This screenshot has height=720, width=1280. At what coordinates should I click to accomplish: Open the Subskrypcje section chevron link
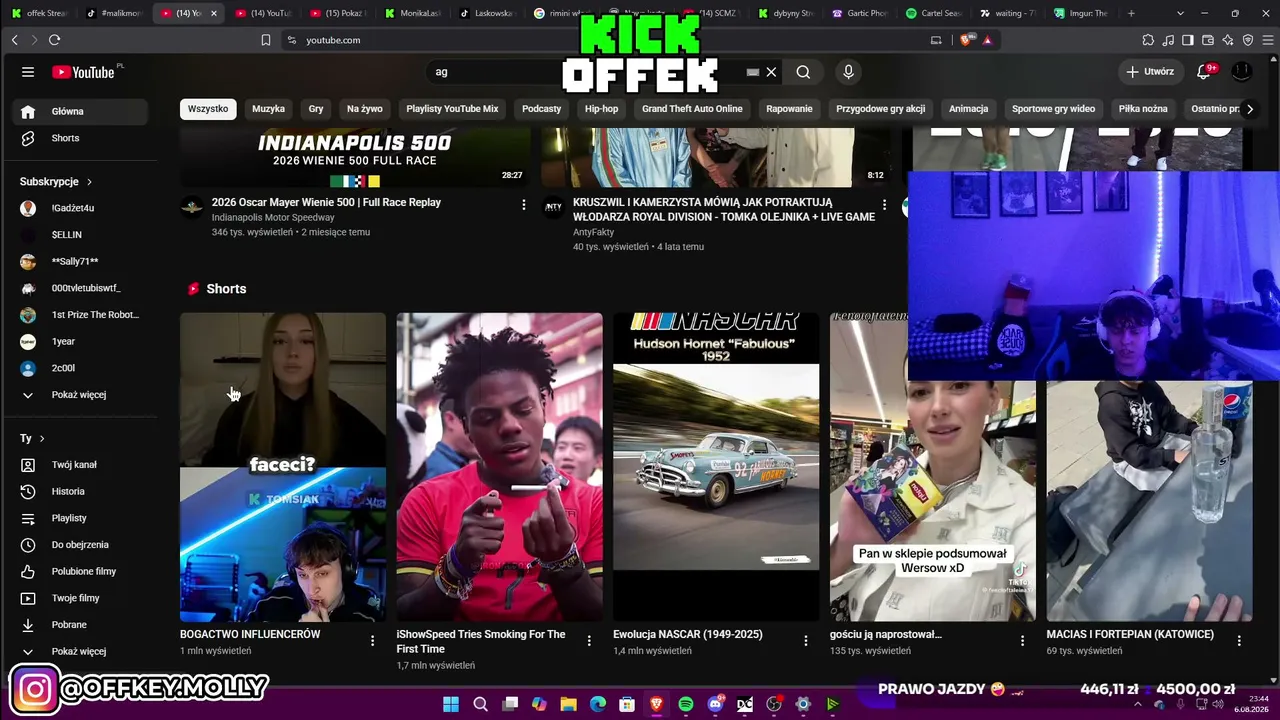pyautogui.click(x=56, y=182)
